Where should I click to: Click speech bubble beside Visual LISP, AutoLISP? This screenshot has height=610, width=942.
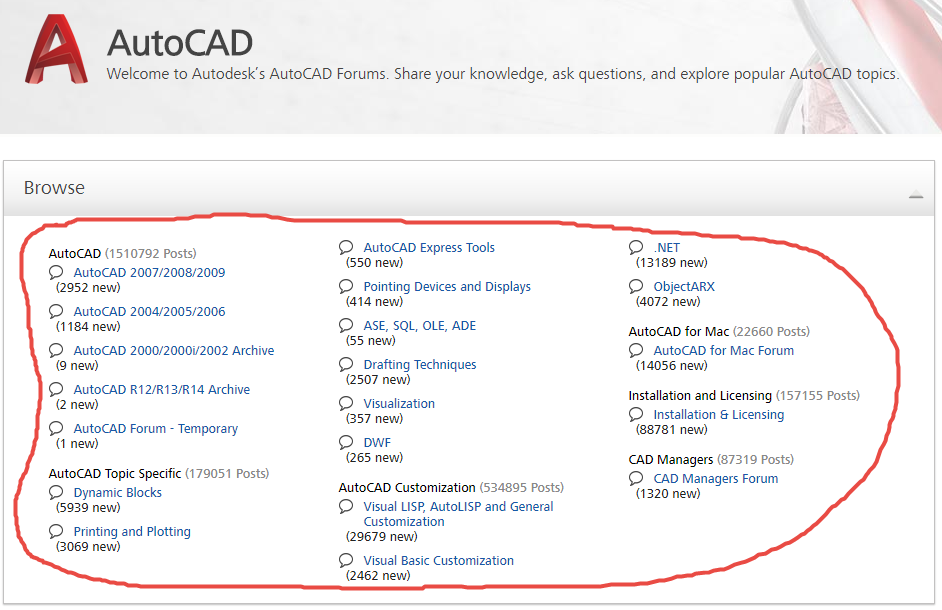click(345, 507)
